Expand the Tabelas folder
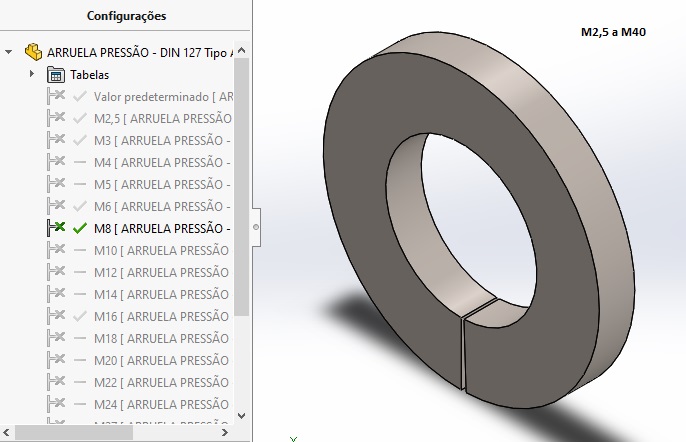 (x=32, y=74)
